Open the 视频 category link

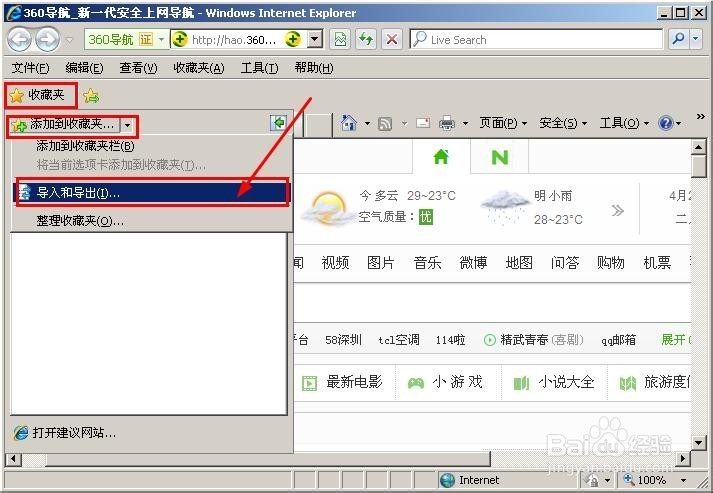(x=335, y=262)
